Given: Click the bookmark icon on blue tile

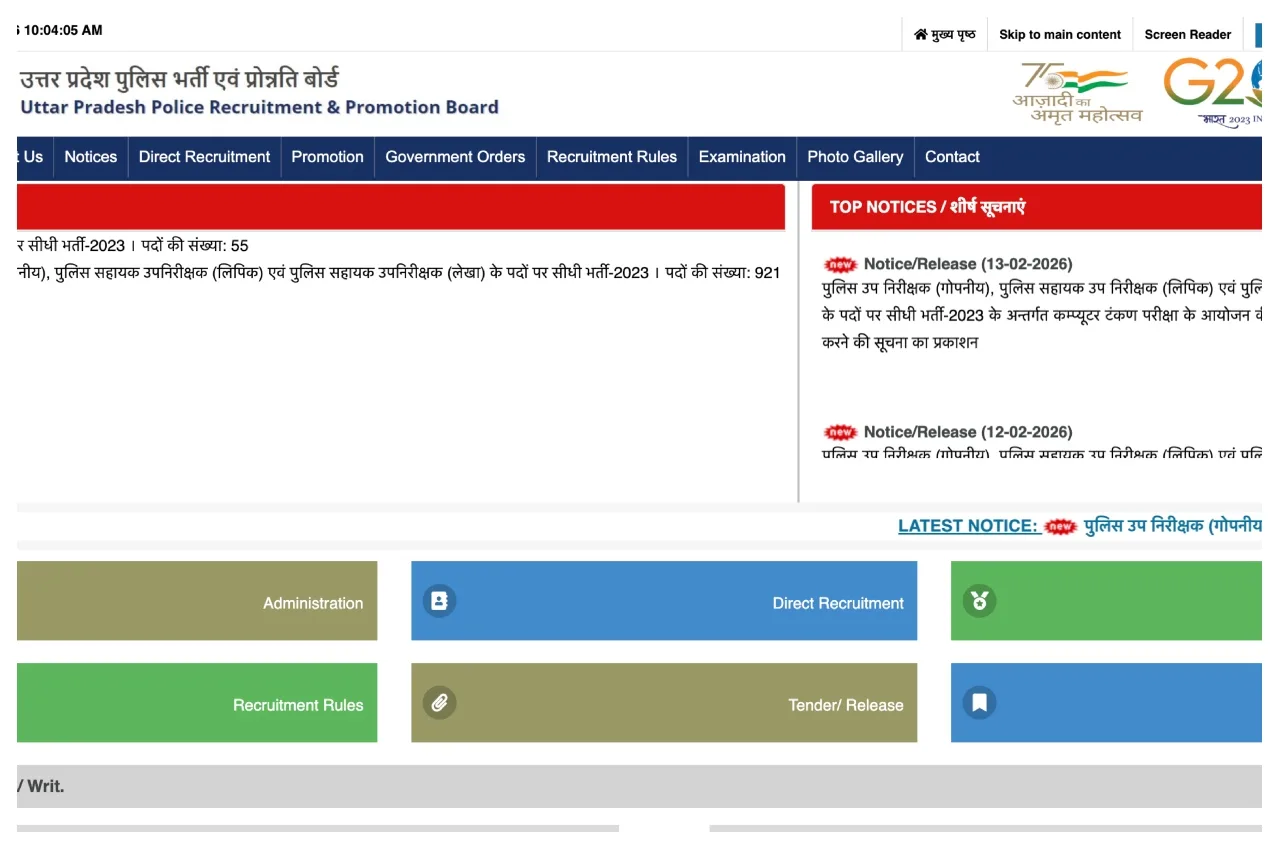Looking at the screenshot, I should click(x=979, y=703).
